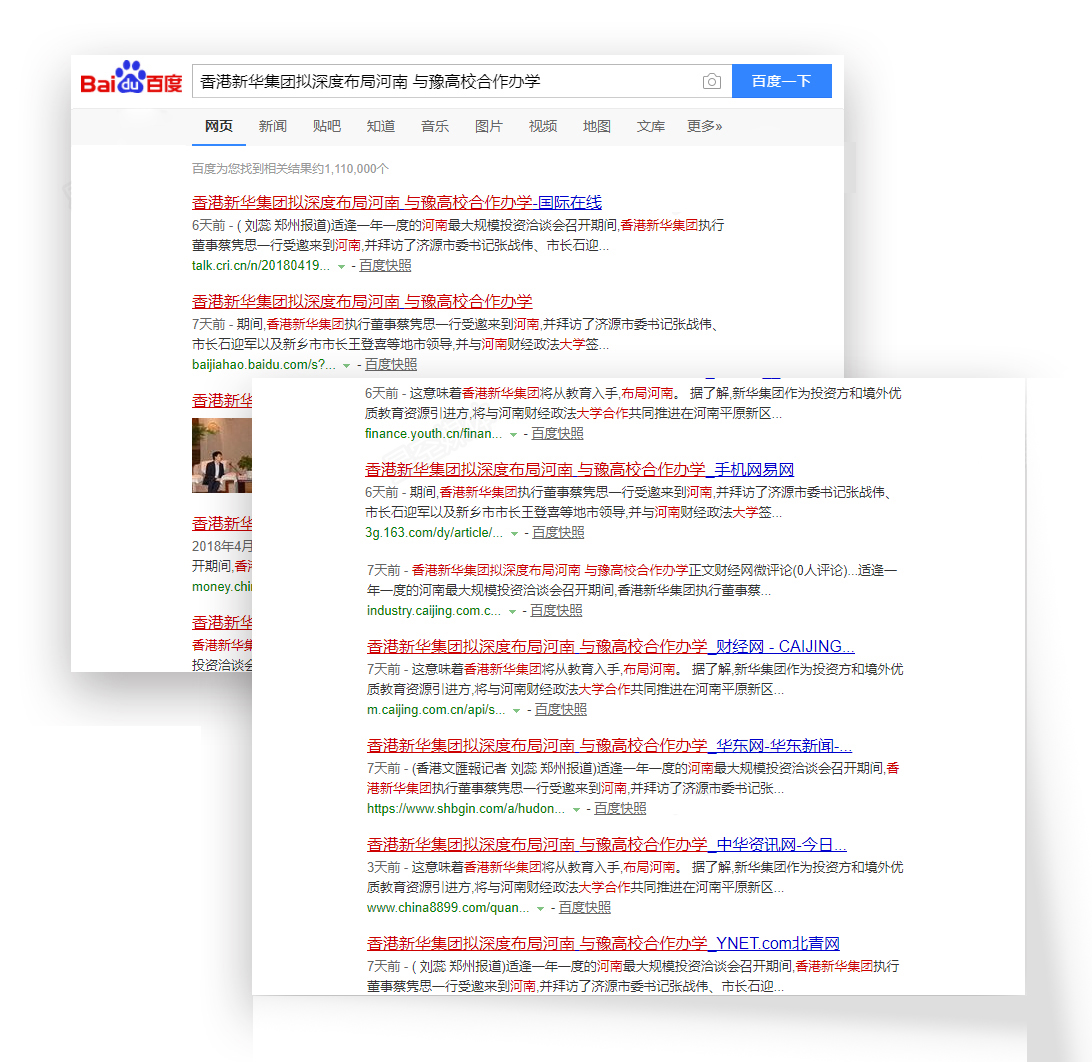Switch to the 地图 tab
The image size is (1092, 1062).
tap(596, 126)
